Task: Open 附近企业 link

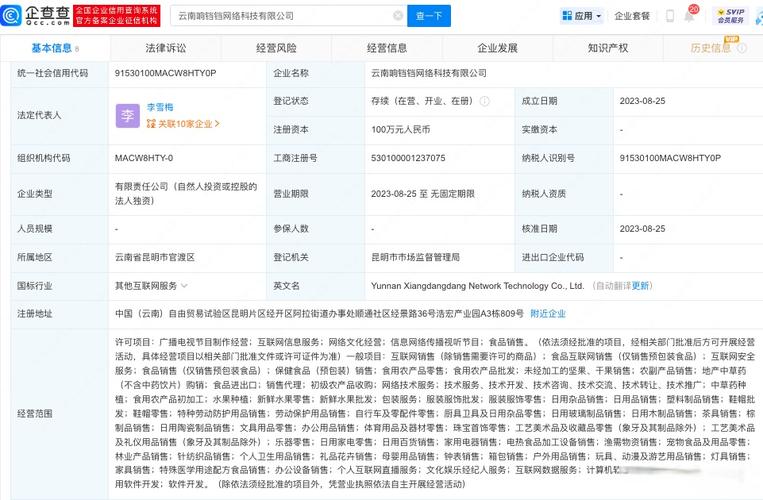Action: click(548, 314)
